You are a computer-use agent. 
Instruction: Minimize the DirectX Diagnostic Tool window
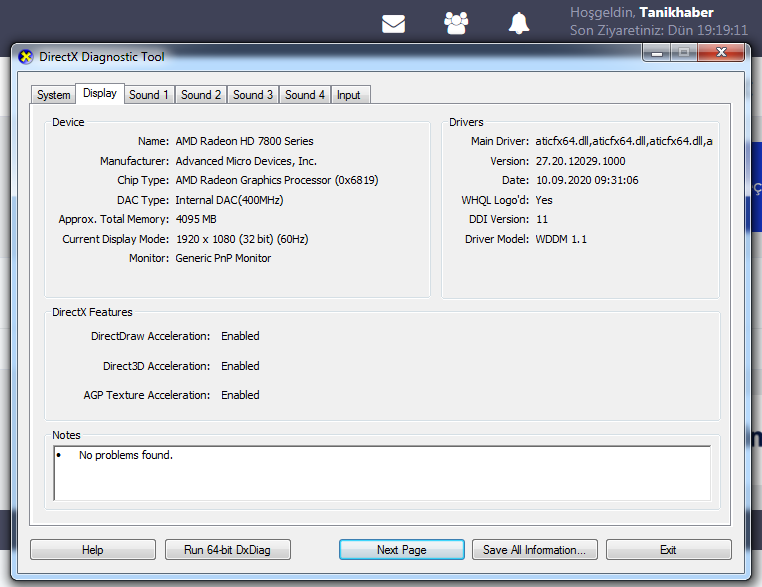click(x=657, y=52)
